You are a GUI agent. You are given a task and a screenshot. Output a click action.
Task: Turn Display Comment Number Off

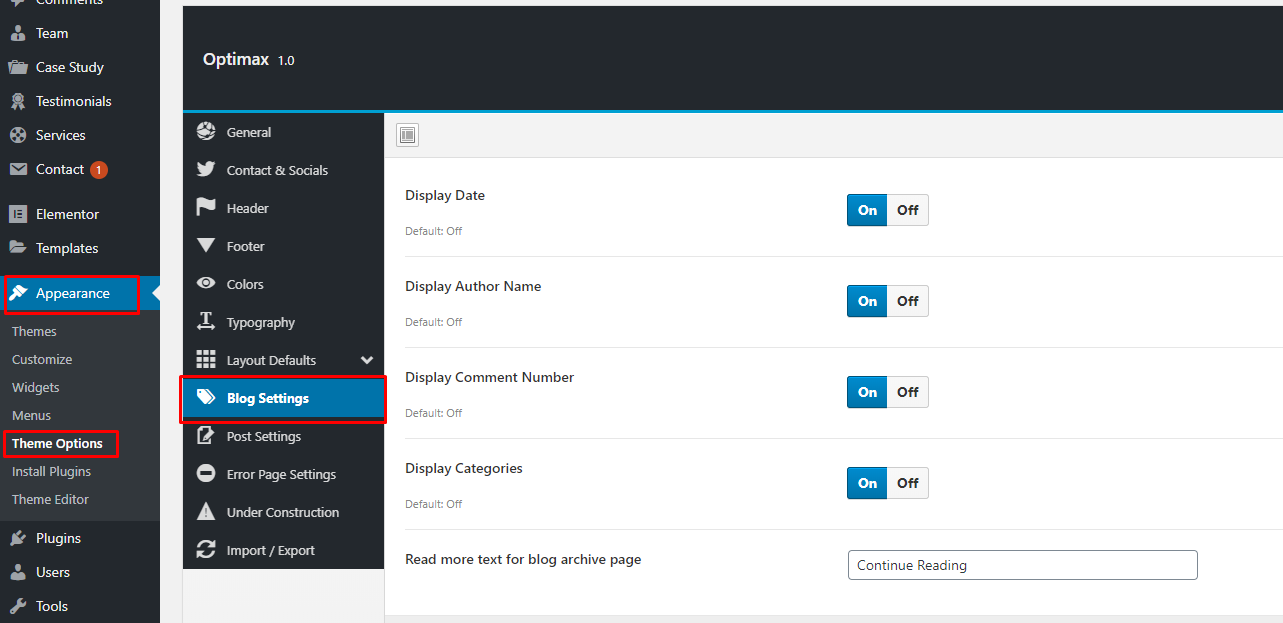coord(908,392)
